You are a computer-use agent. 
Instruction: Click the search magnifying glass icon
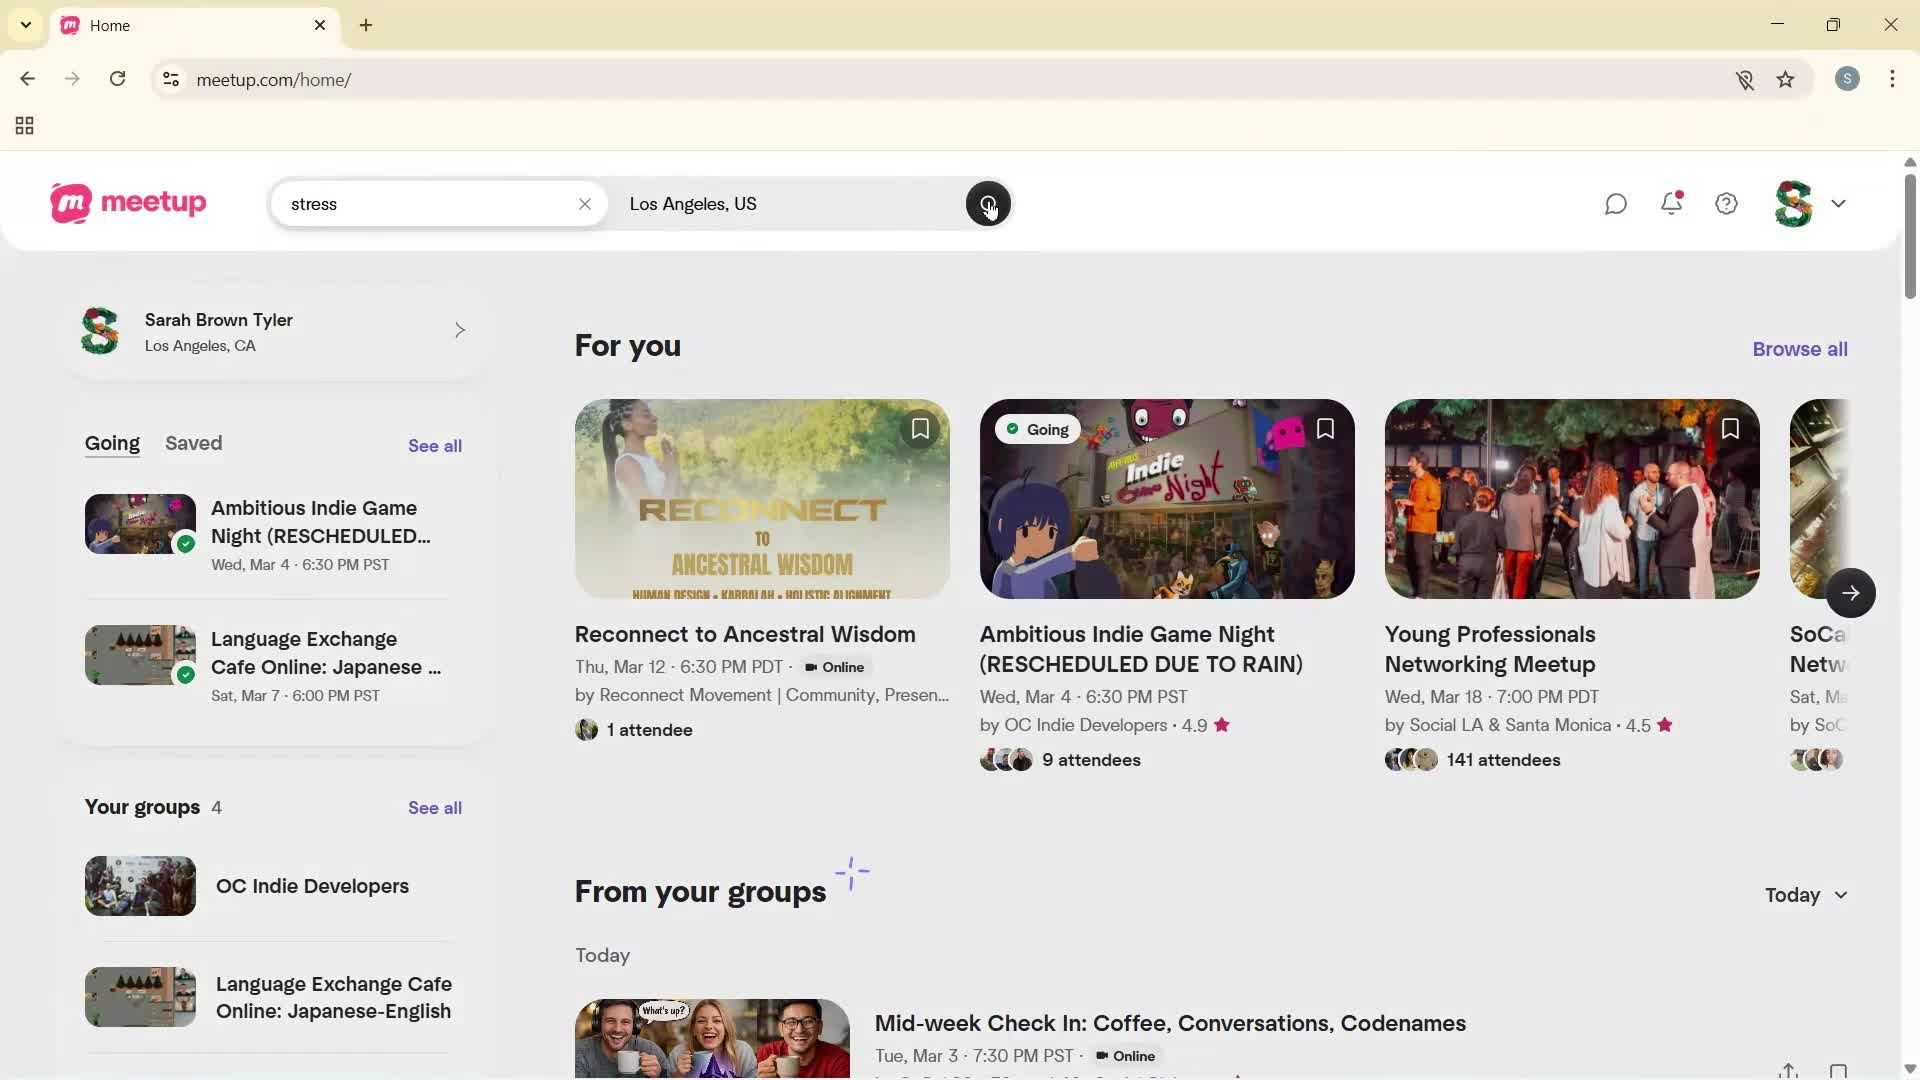click(988, 203)
